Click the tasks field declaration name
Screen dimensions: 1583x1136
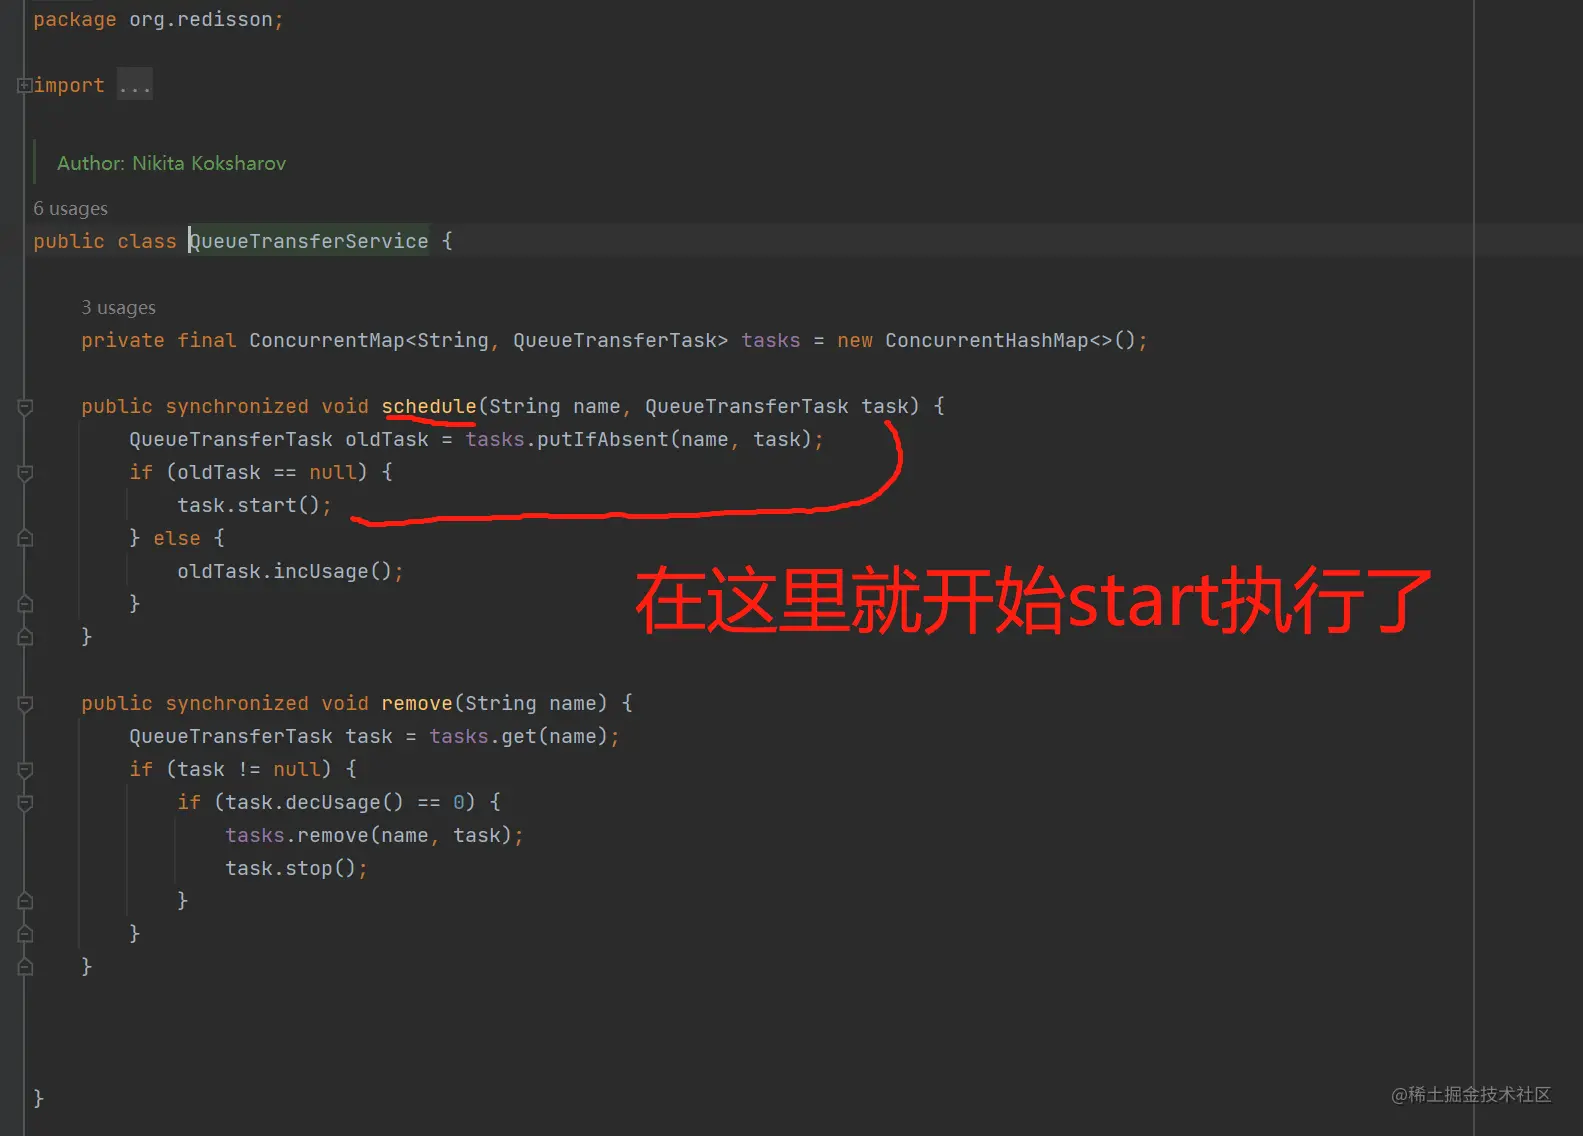pos(770,340)
